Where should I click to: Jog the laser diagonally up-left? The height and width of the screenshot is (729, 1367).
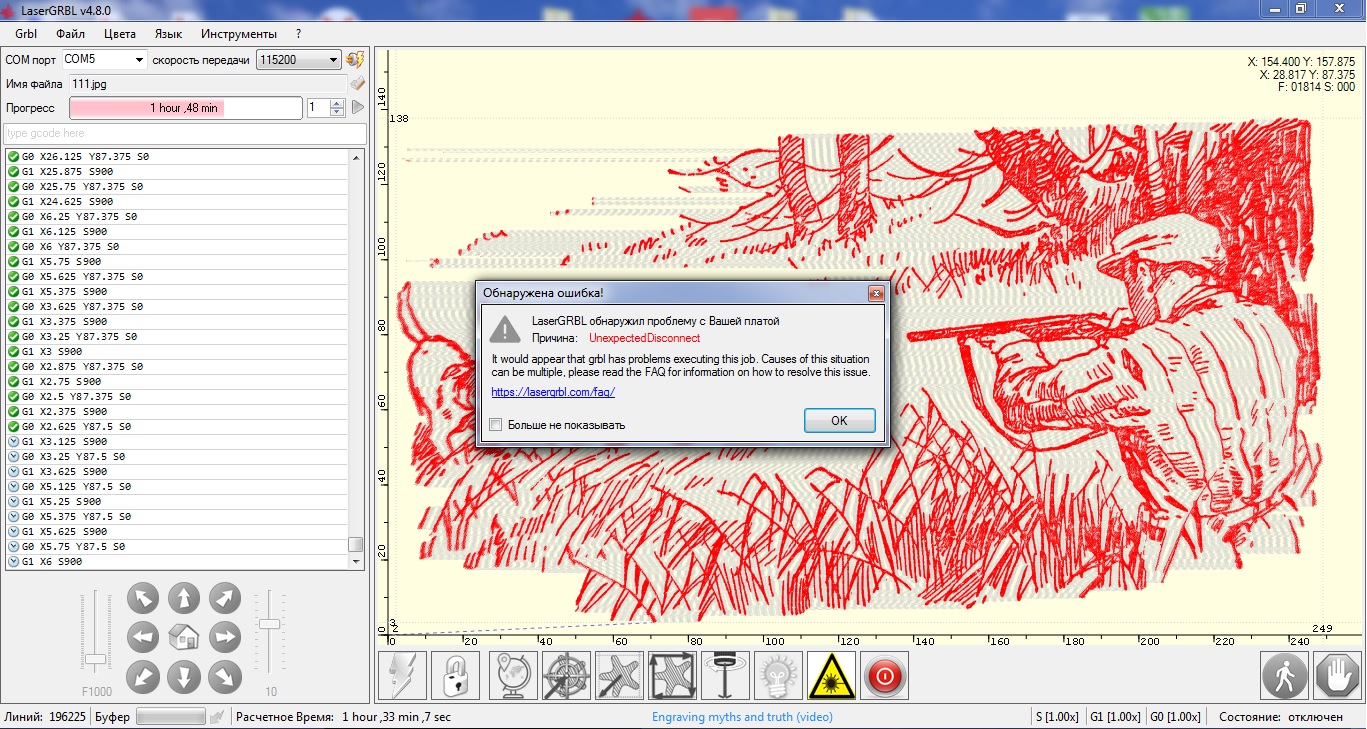(x=144, y=598)
